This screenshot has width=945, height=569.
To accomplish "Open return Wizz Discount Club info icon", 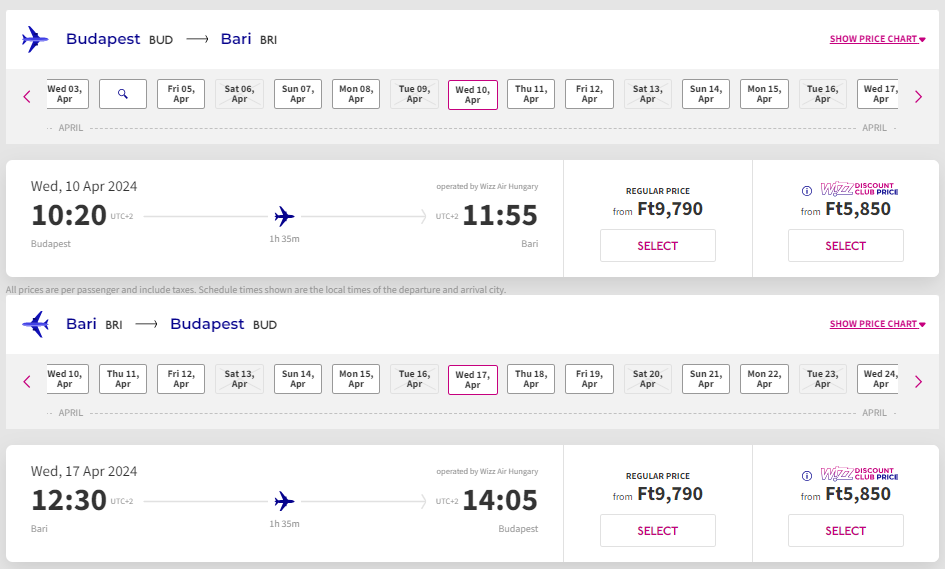I will coord(807,476).
